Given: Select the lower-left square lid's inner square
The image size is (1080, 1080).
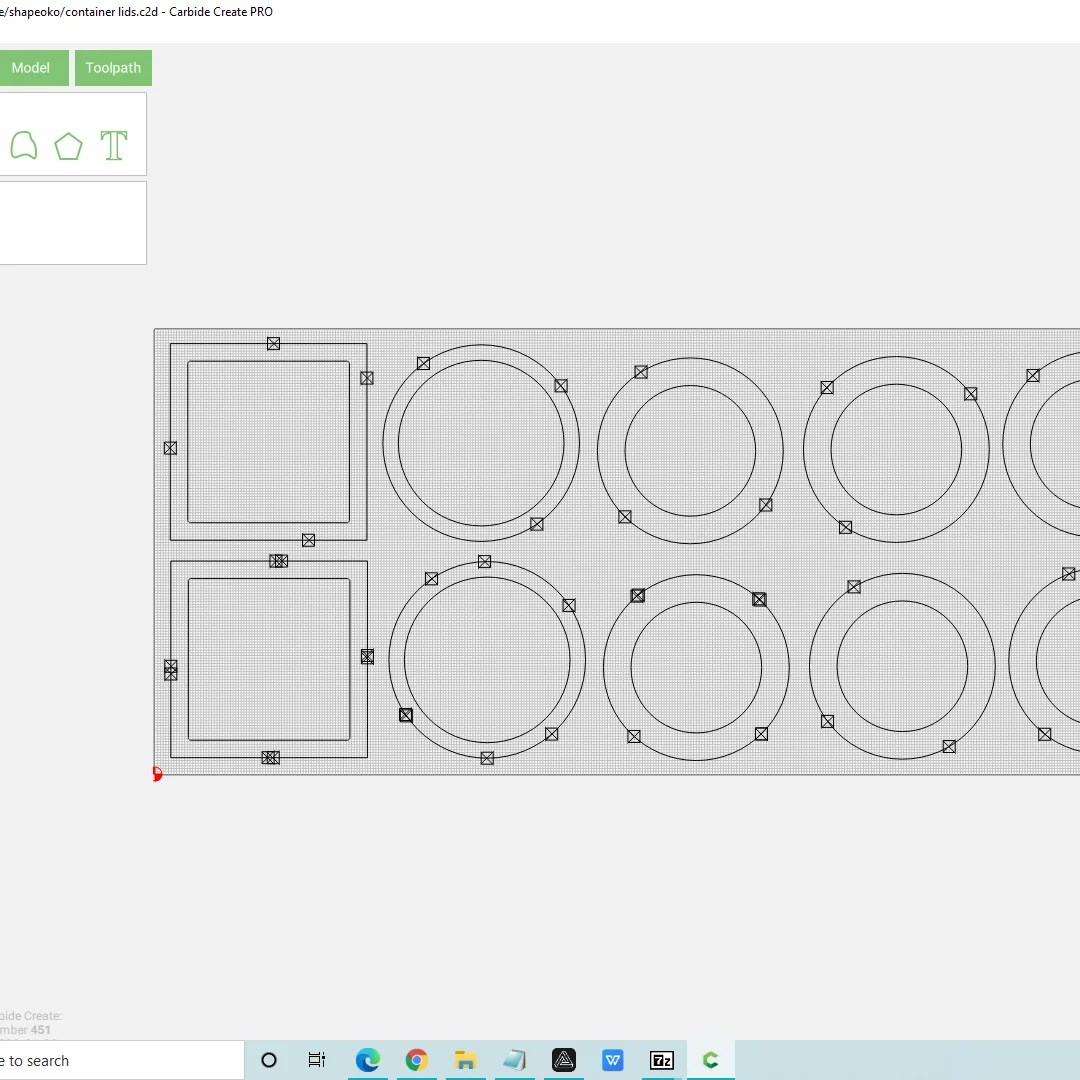Looking at the screenshot, I should 269,659.
